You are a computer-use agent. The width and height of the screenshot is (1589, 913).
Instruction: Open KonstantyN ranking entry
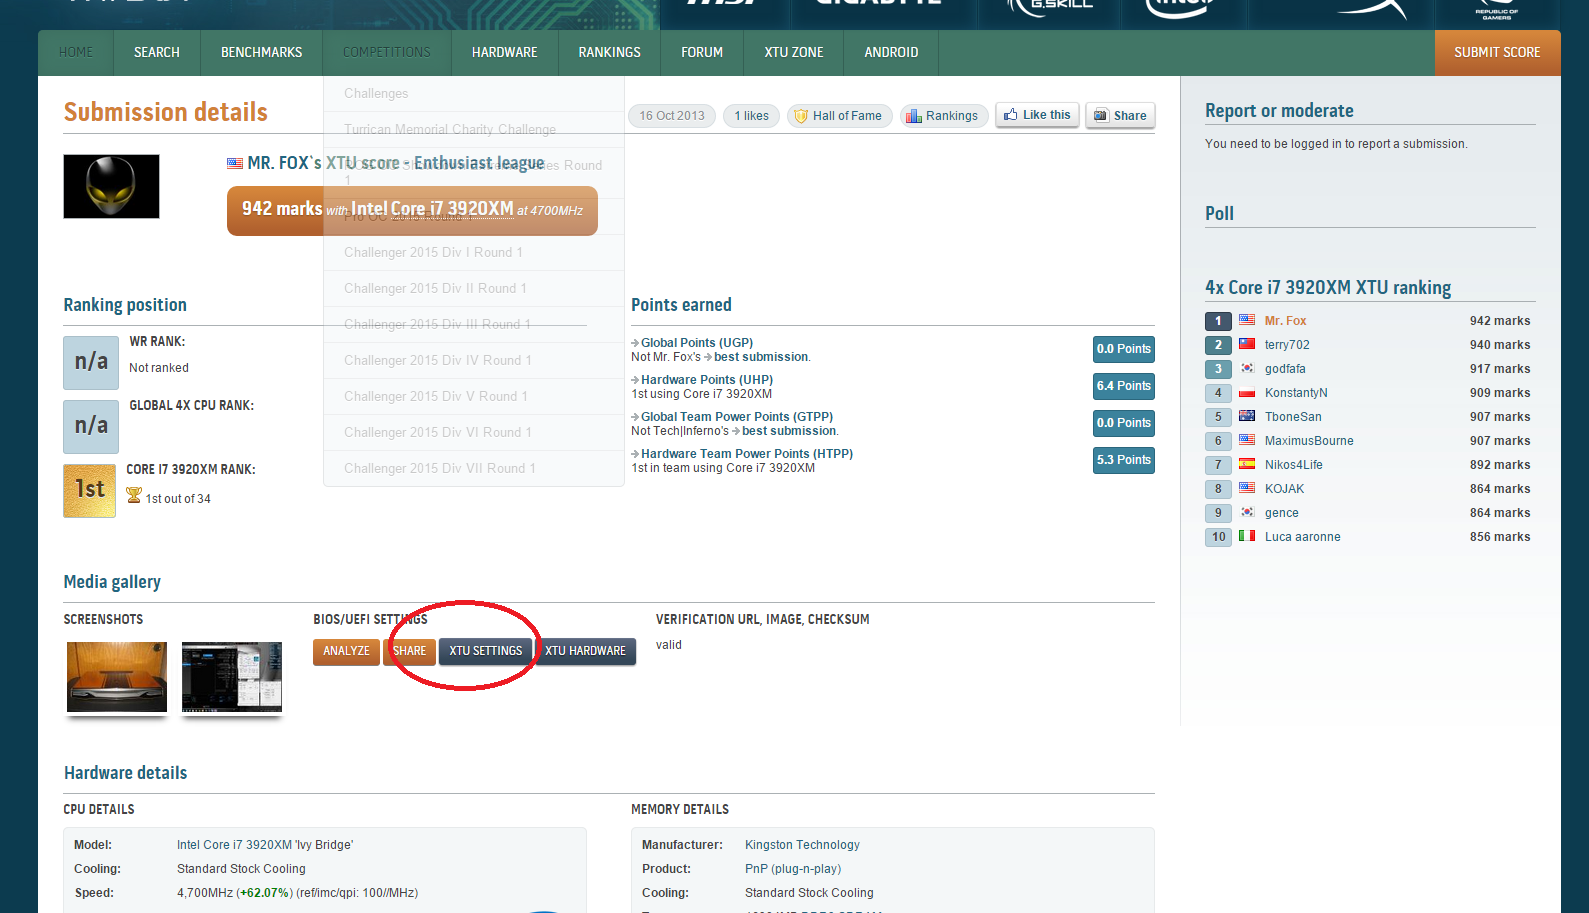(x=1296, y=393)
